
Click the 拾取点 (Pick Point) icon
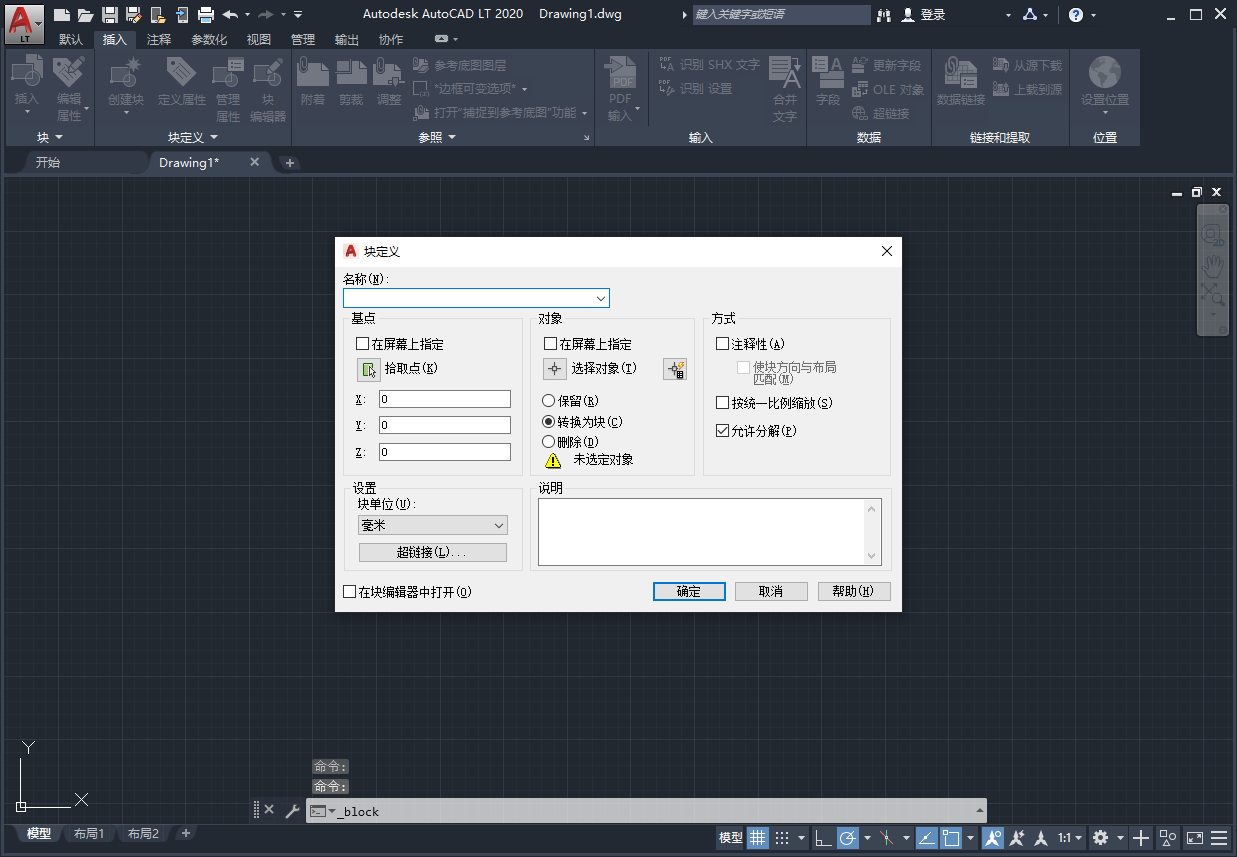click(x=369, y=369)
